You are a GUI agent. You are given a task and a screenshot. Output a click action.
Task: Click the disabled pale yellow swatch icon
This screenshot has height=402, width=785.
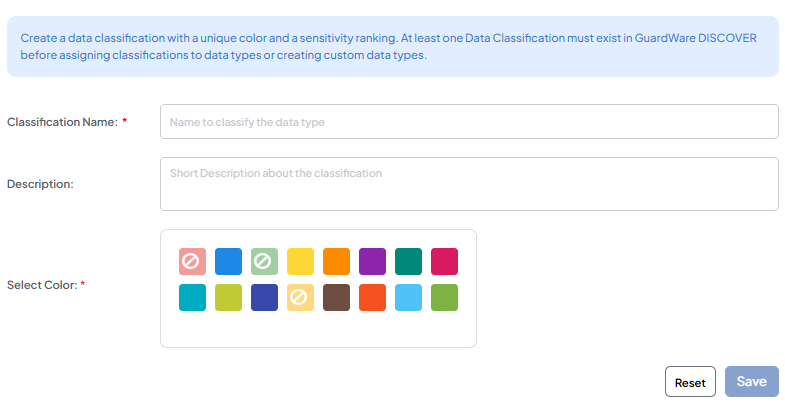tap(300, 297)
